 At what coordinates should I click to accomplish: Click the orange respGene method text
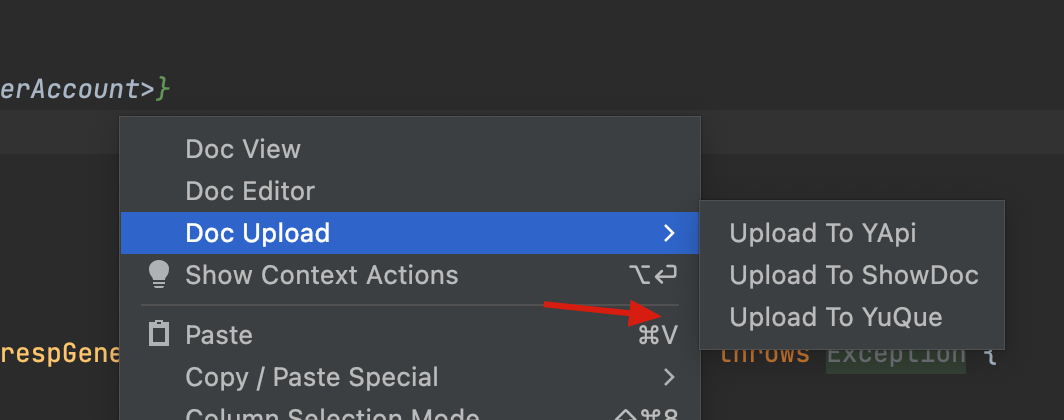(x=60, y=354)
